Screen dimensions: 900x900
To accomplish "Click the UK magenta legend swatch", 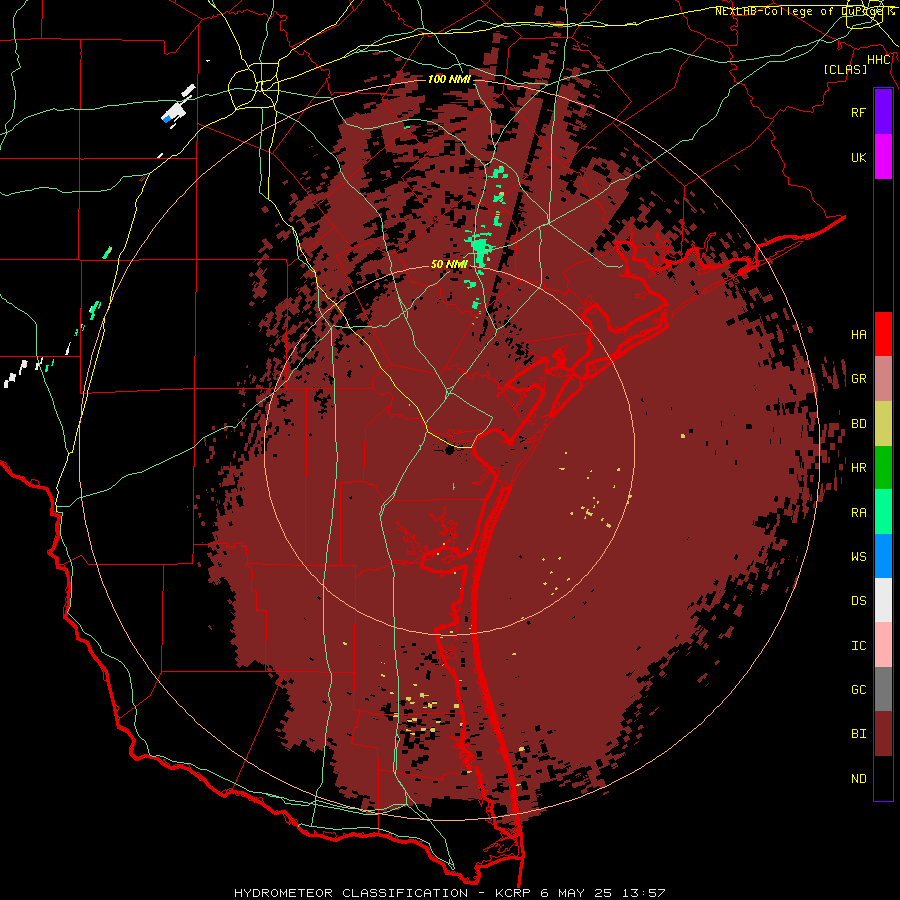I will (x=883, y=157).
